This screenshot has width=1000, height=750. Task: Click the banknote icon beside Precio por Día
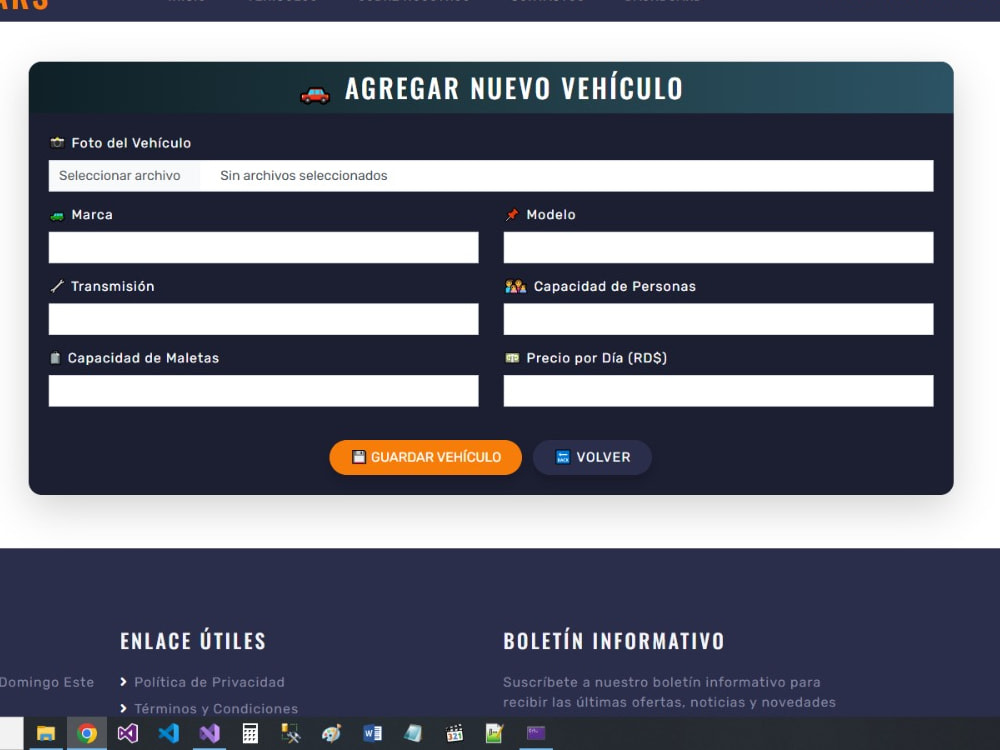coord(512,358)
